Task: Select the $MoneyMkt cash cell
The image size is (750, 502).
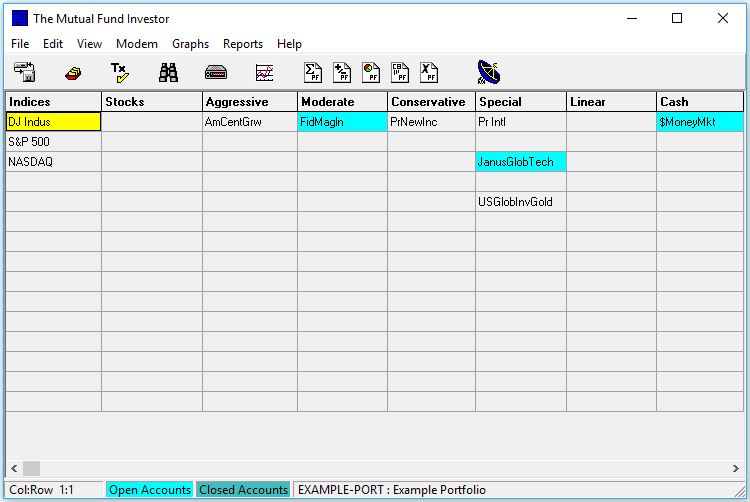Action: tap(700, 122)
